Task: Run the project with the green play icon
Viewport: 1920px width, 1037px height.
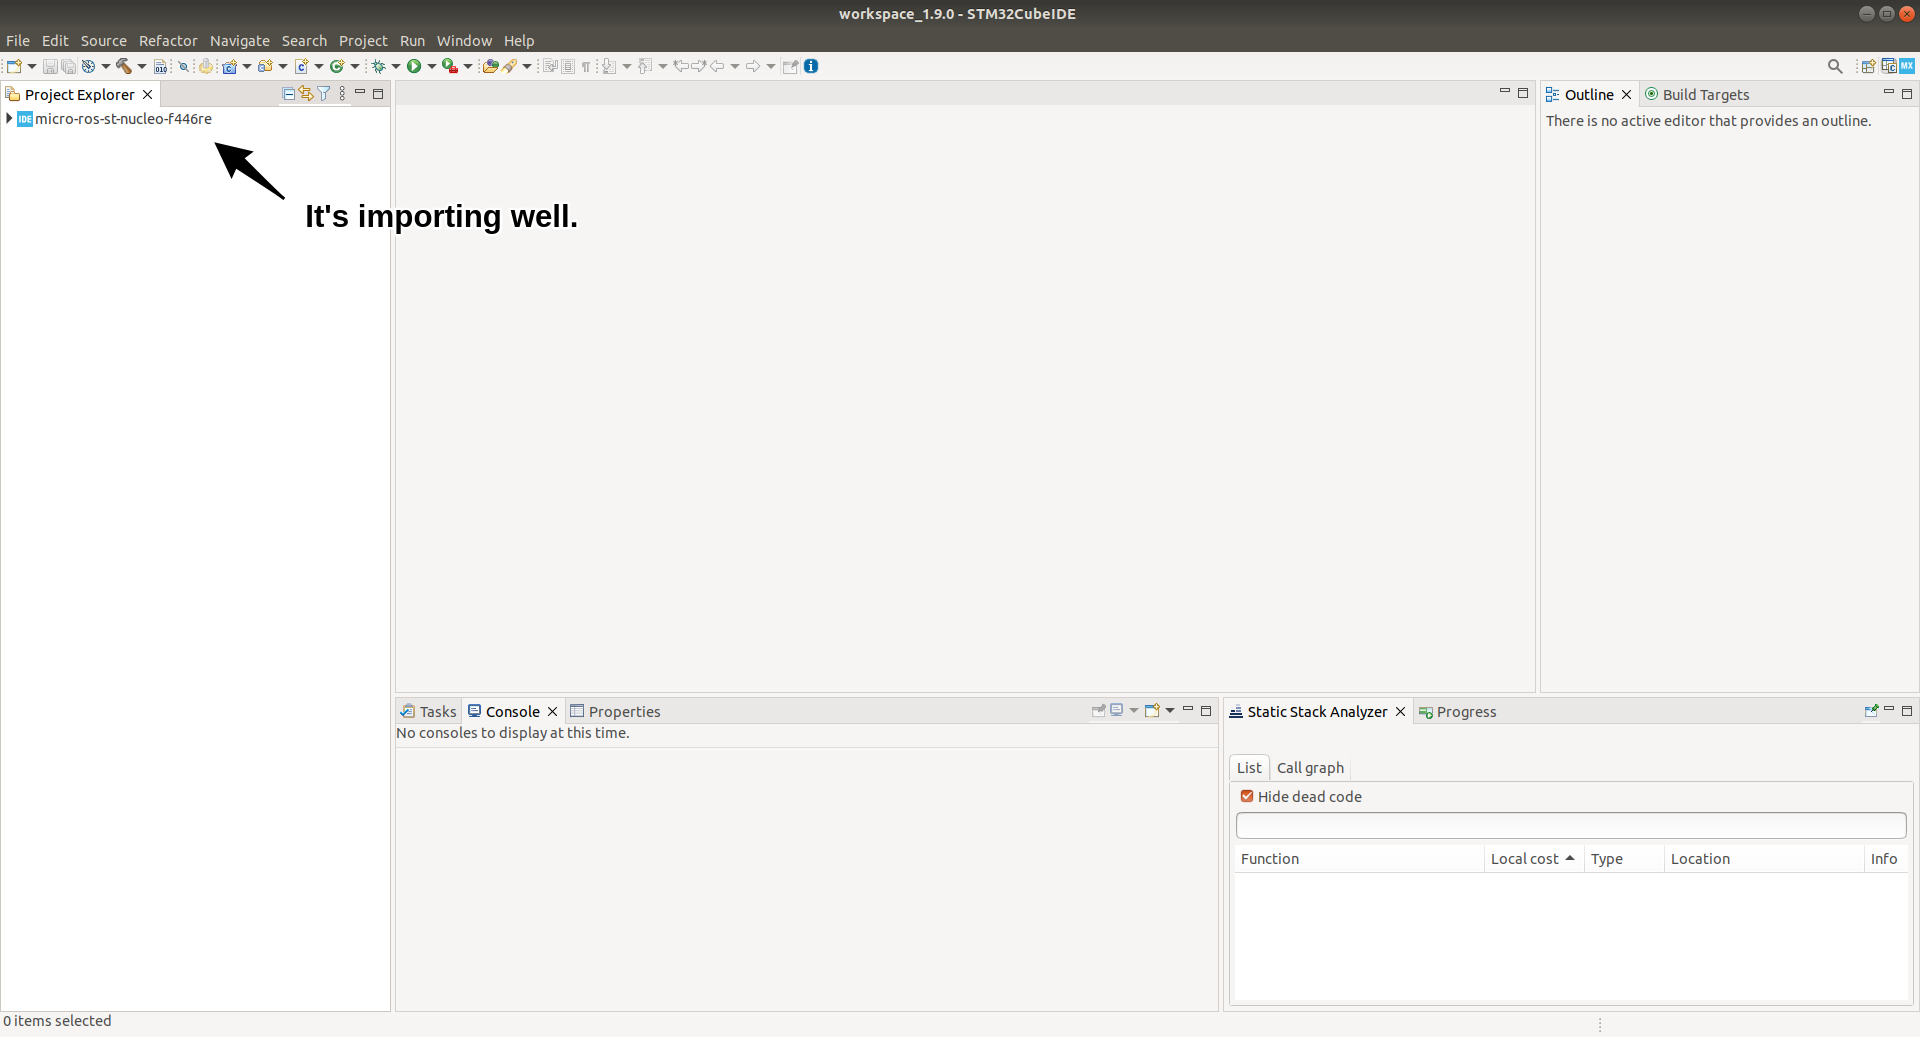Action: tap(414, 66)
